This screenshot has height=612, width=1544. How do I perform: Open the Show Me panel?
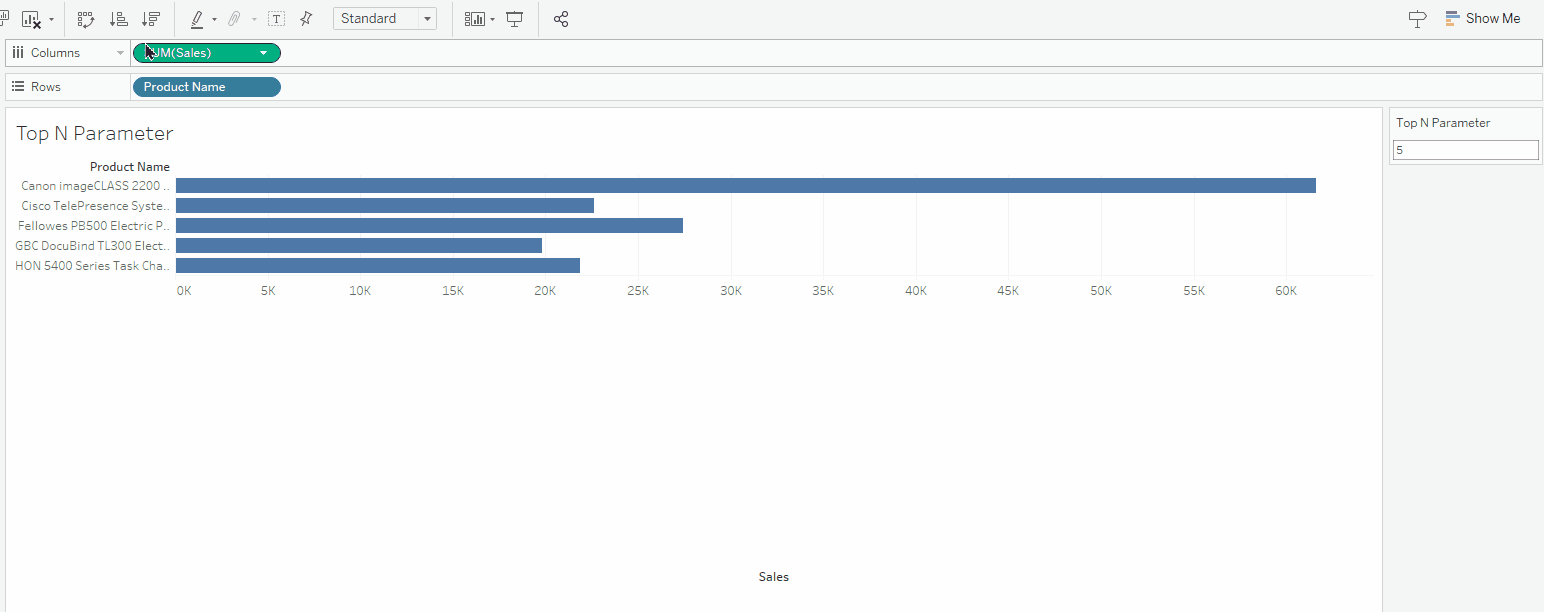[x=1482, y=18]
